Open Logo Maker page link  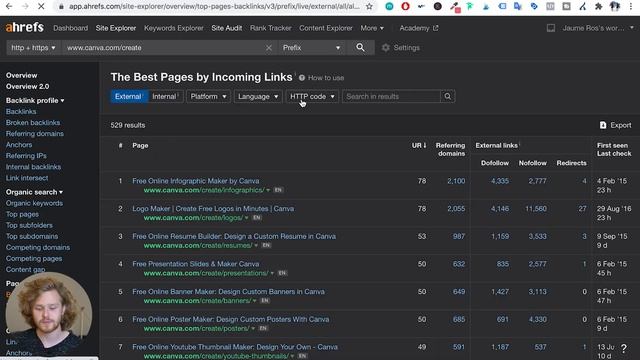[213, 209]
